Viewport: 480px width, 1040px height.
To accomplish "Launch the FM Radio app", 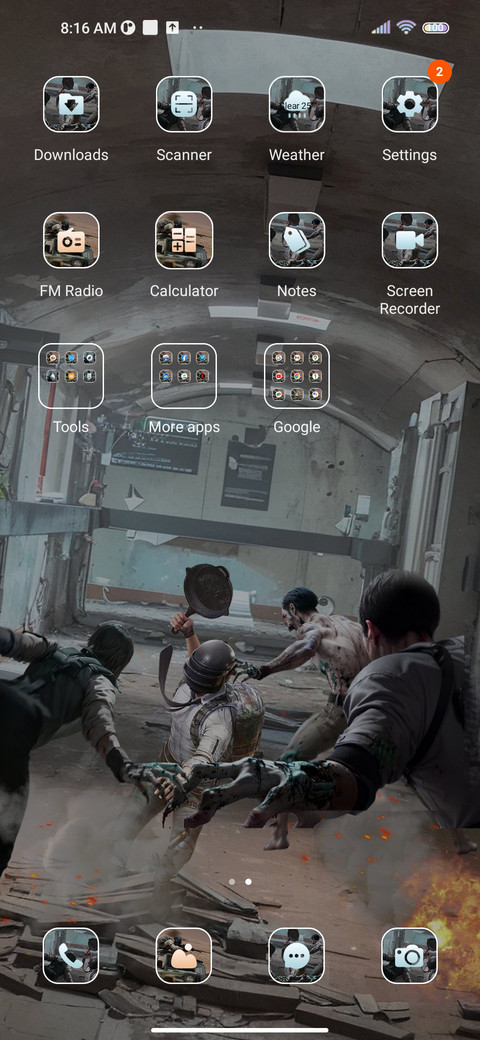I will pos(71,240).
